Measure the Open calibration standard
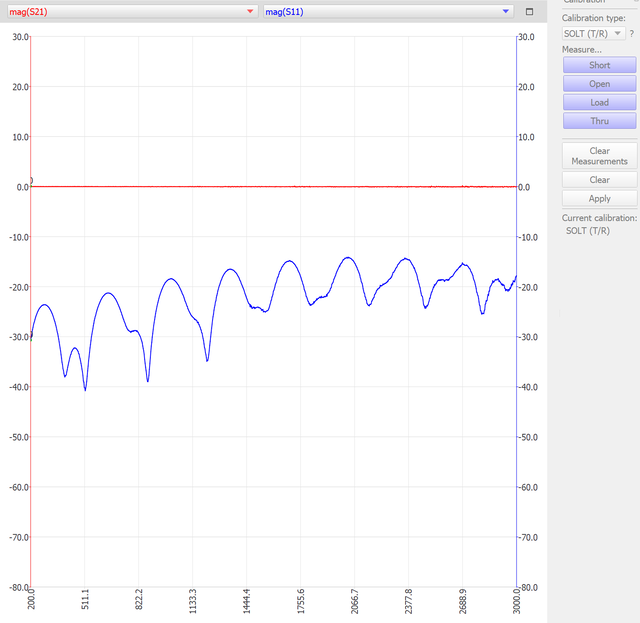Image resolution: width=640 pixels, height=623 pixels. pyautogui.click(x=599, y=84)
